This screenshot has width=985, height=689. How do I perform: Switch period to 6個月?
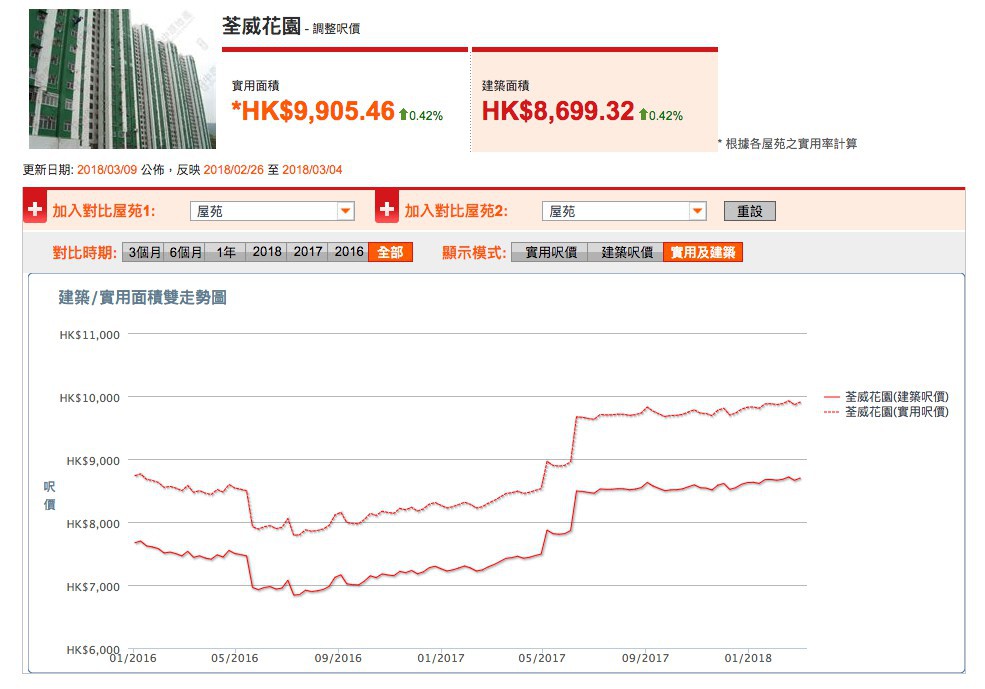(x=185, y=252)
